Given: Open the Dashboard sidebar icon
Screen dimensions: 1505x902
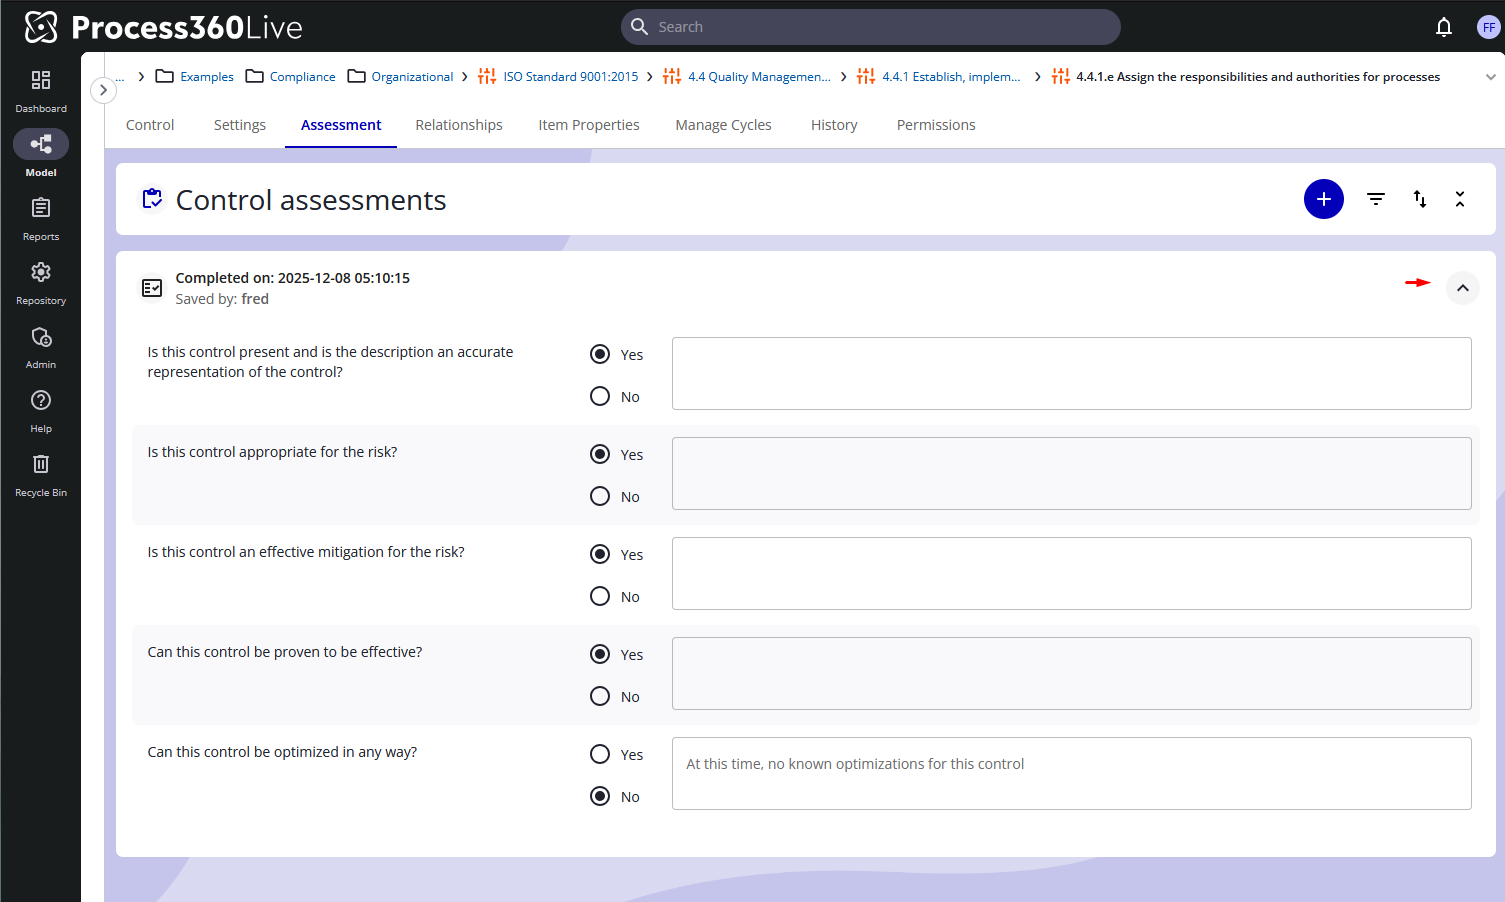Looking at the screenshot, I should point(41,81).
